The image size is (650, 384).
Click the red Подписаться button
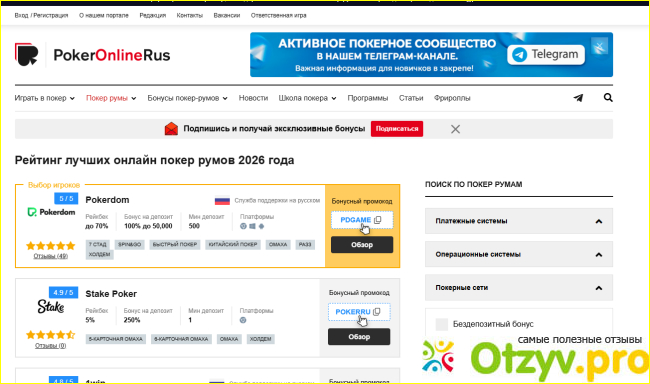pos(397,129)
